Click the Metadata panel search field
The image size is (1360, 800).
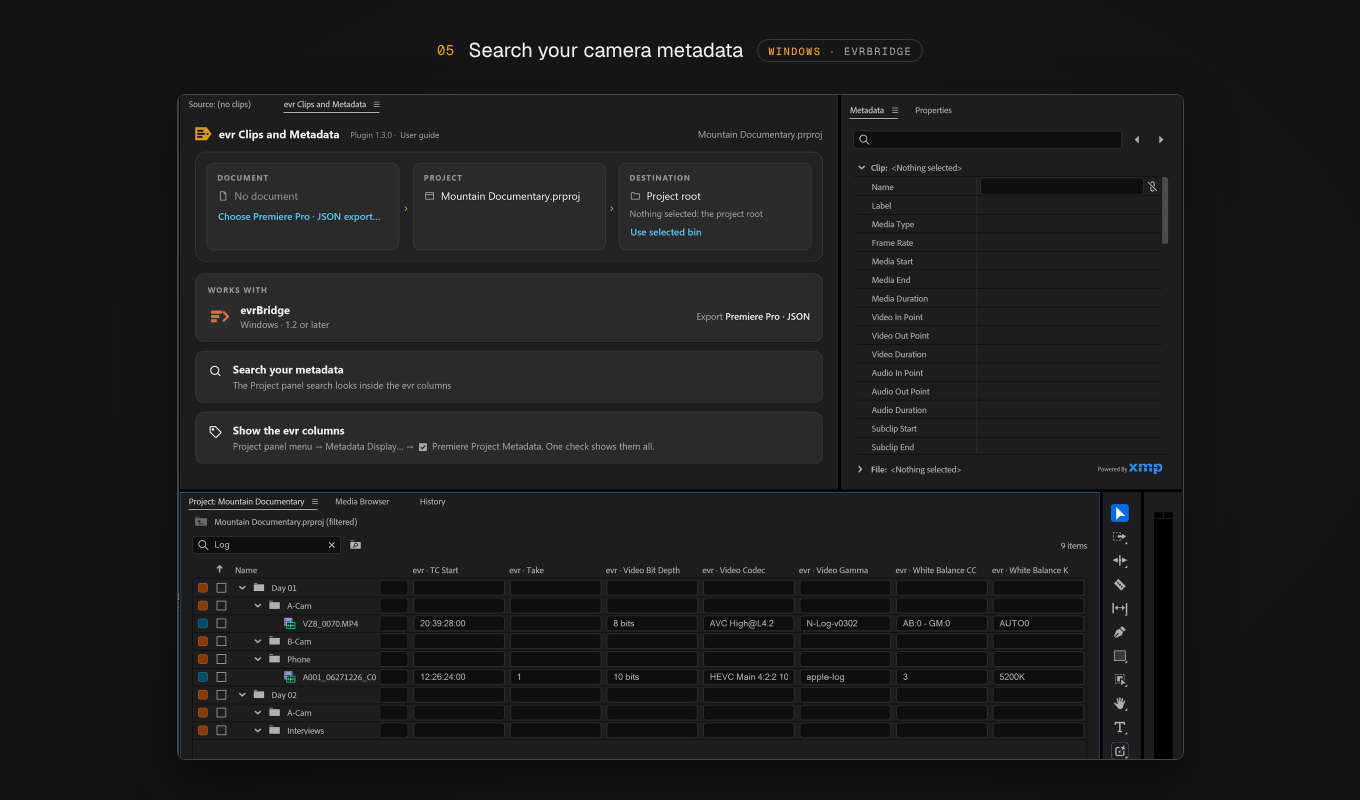[988, 140]
